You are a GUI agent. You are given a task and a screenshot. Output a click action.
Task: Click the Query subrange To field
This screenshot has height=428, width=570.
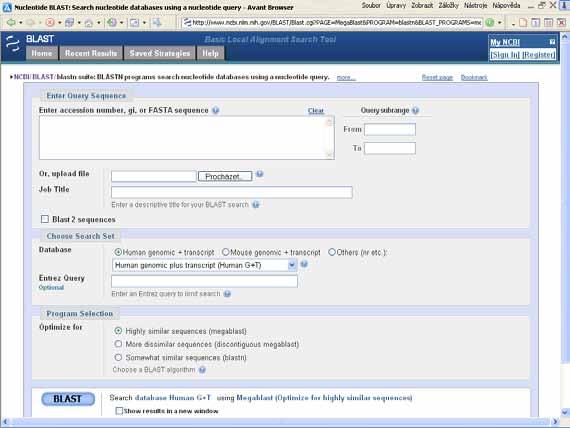pyautogui.click(x=390, y=148)
